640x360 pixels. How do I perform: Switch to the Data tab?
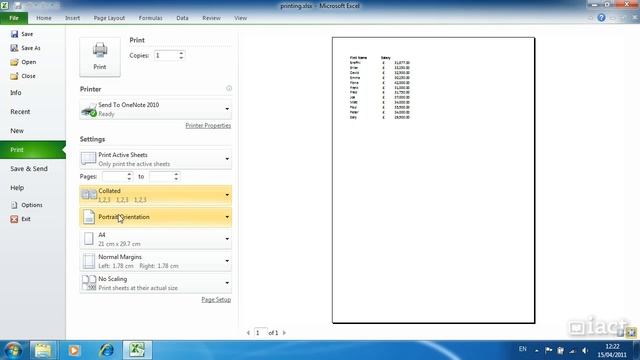click(182, 18)
